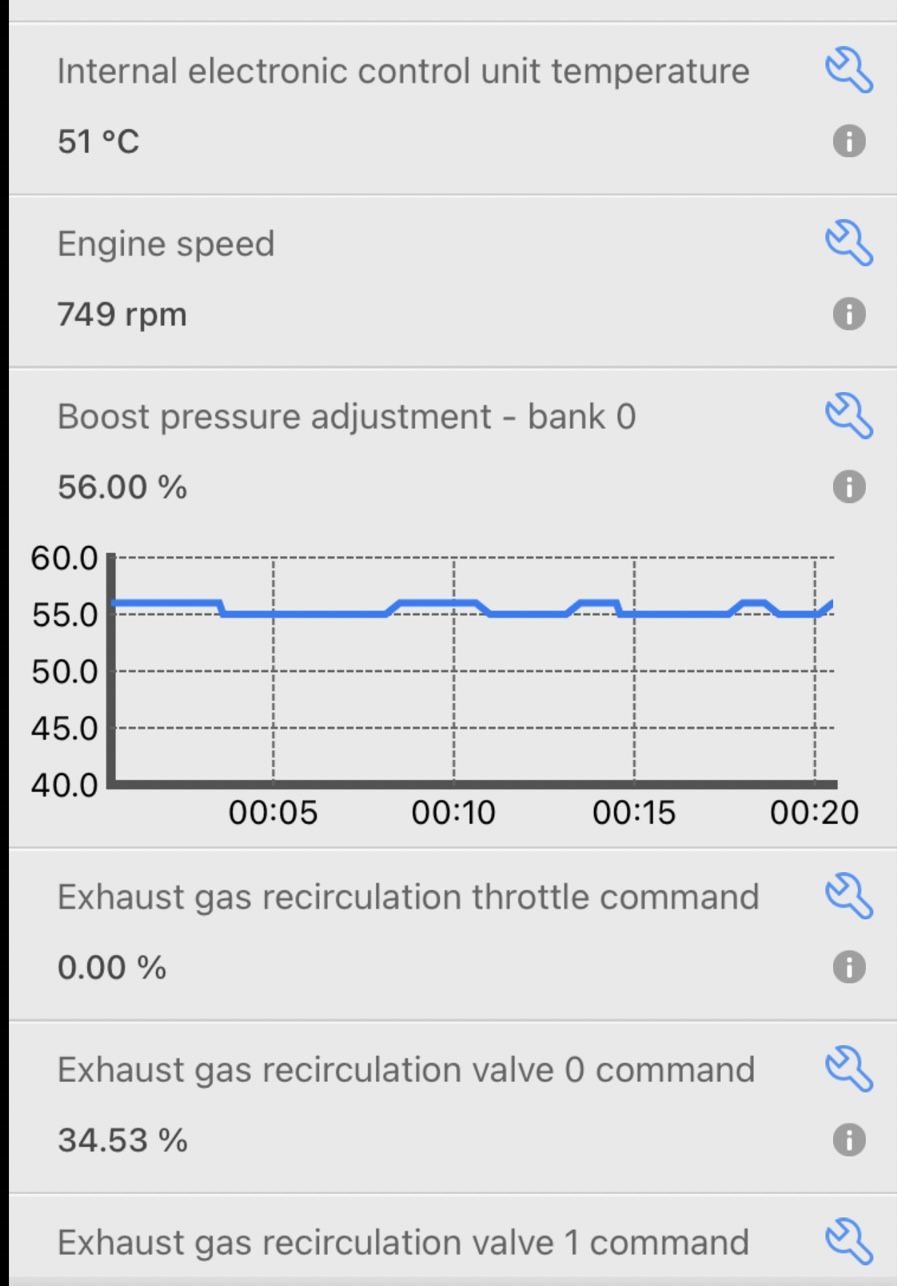Image resolution: width=897 pixels, height=1286 pixels.
Task: Expand the Exhaust gas recirculation valve 0 row
Action: click(453, 1106)
